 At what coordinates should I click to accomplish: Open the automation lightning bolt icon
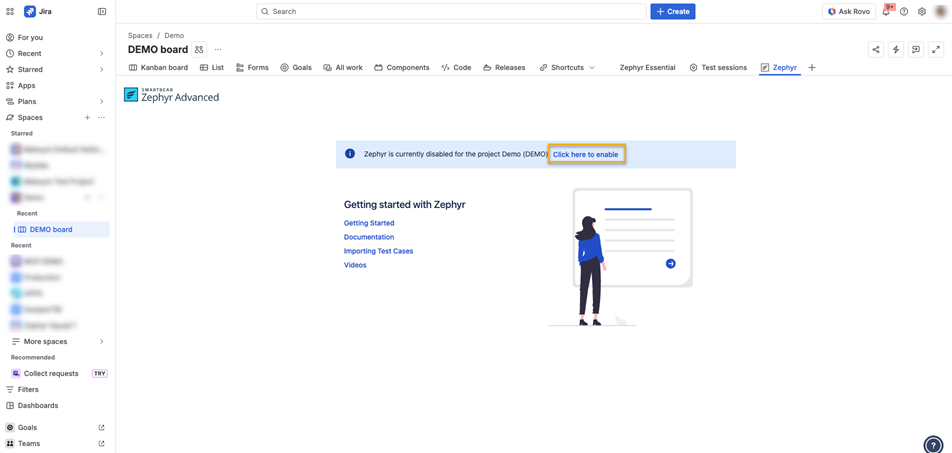896,50
